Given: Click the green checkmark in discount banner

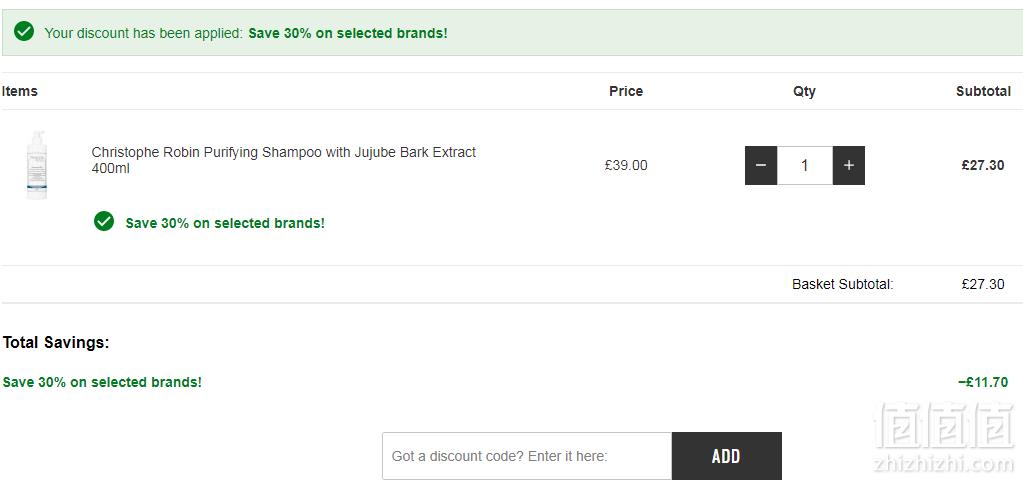Looking at the screenshot, I should click(x=24, y=31).
